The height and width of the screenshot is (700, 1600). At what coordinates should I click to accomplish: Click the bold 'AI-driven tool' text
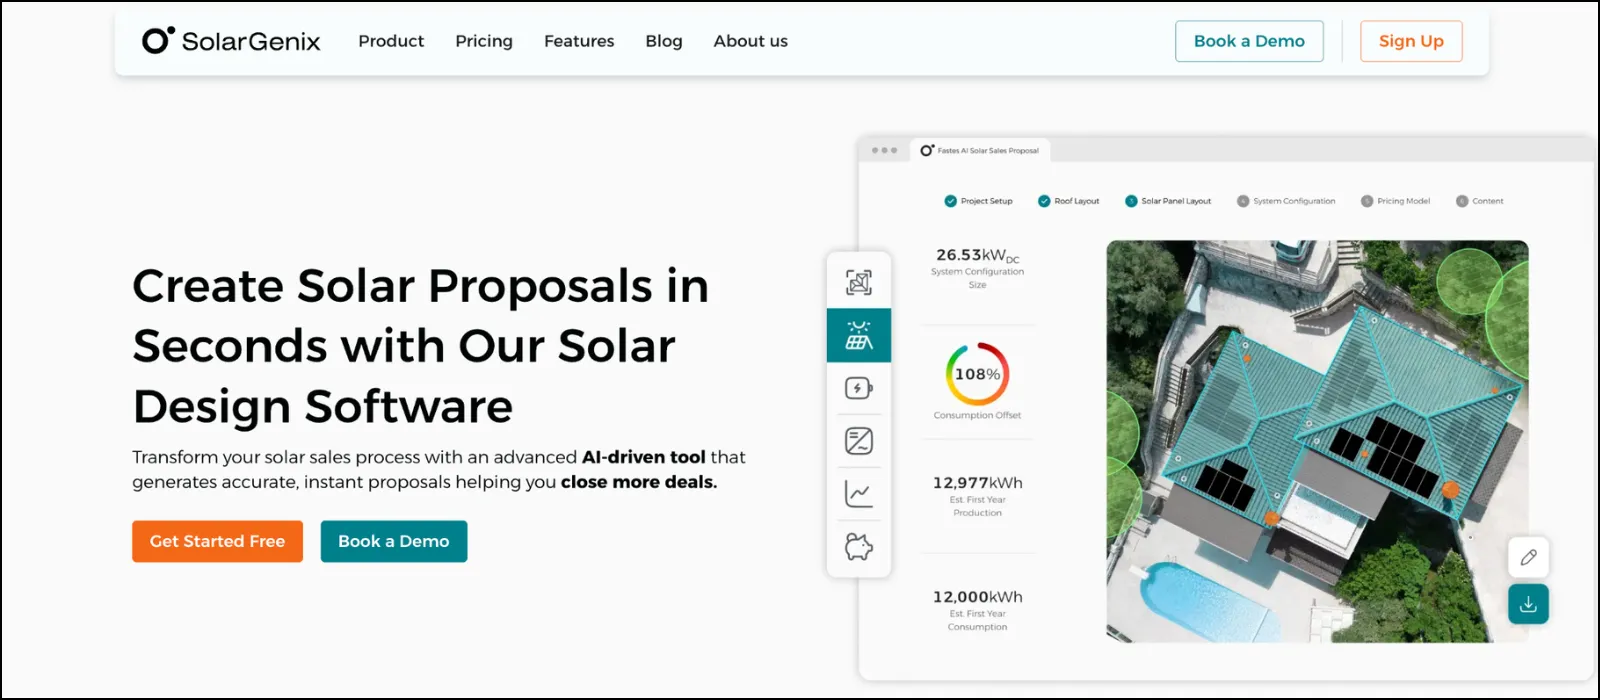(644, 457)
